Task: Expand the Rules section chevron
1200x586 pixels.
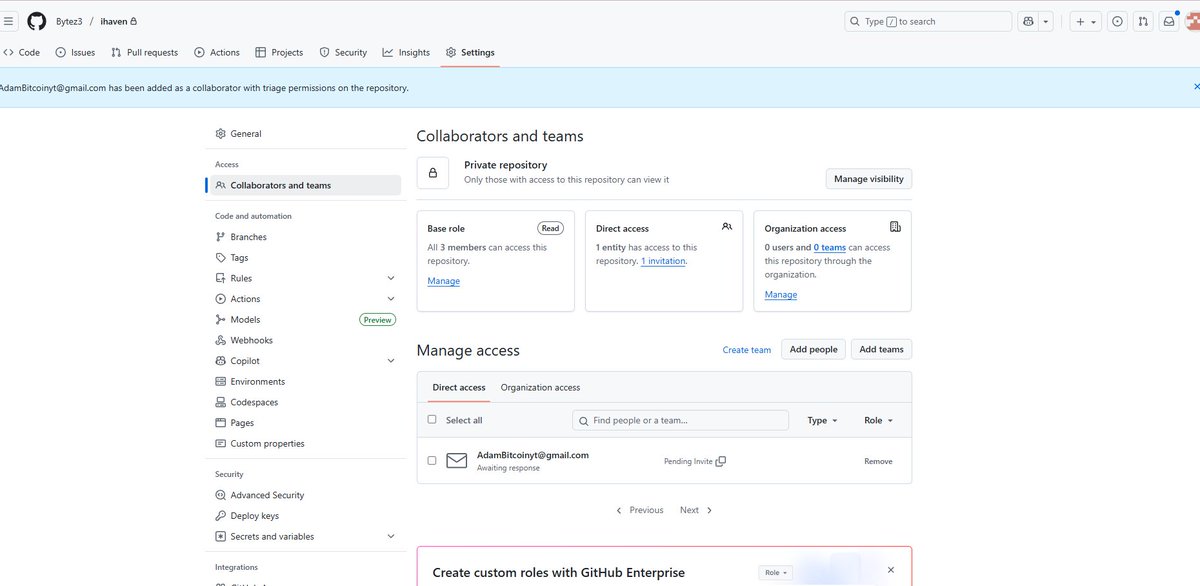Action: point(390,278)
